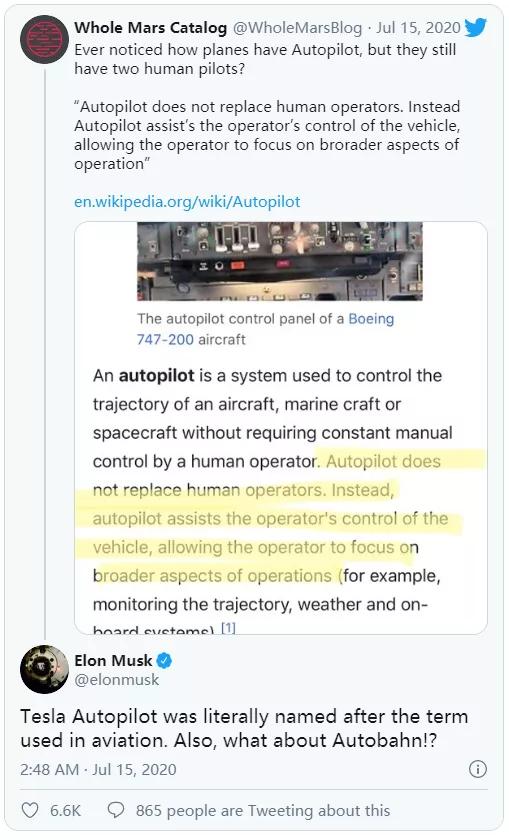Viewport: 509px width, 840px height.
Task: Click the reply speech bubble icon
Action: pyautogui.click(x=116, y=810)
